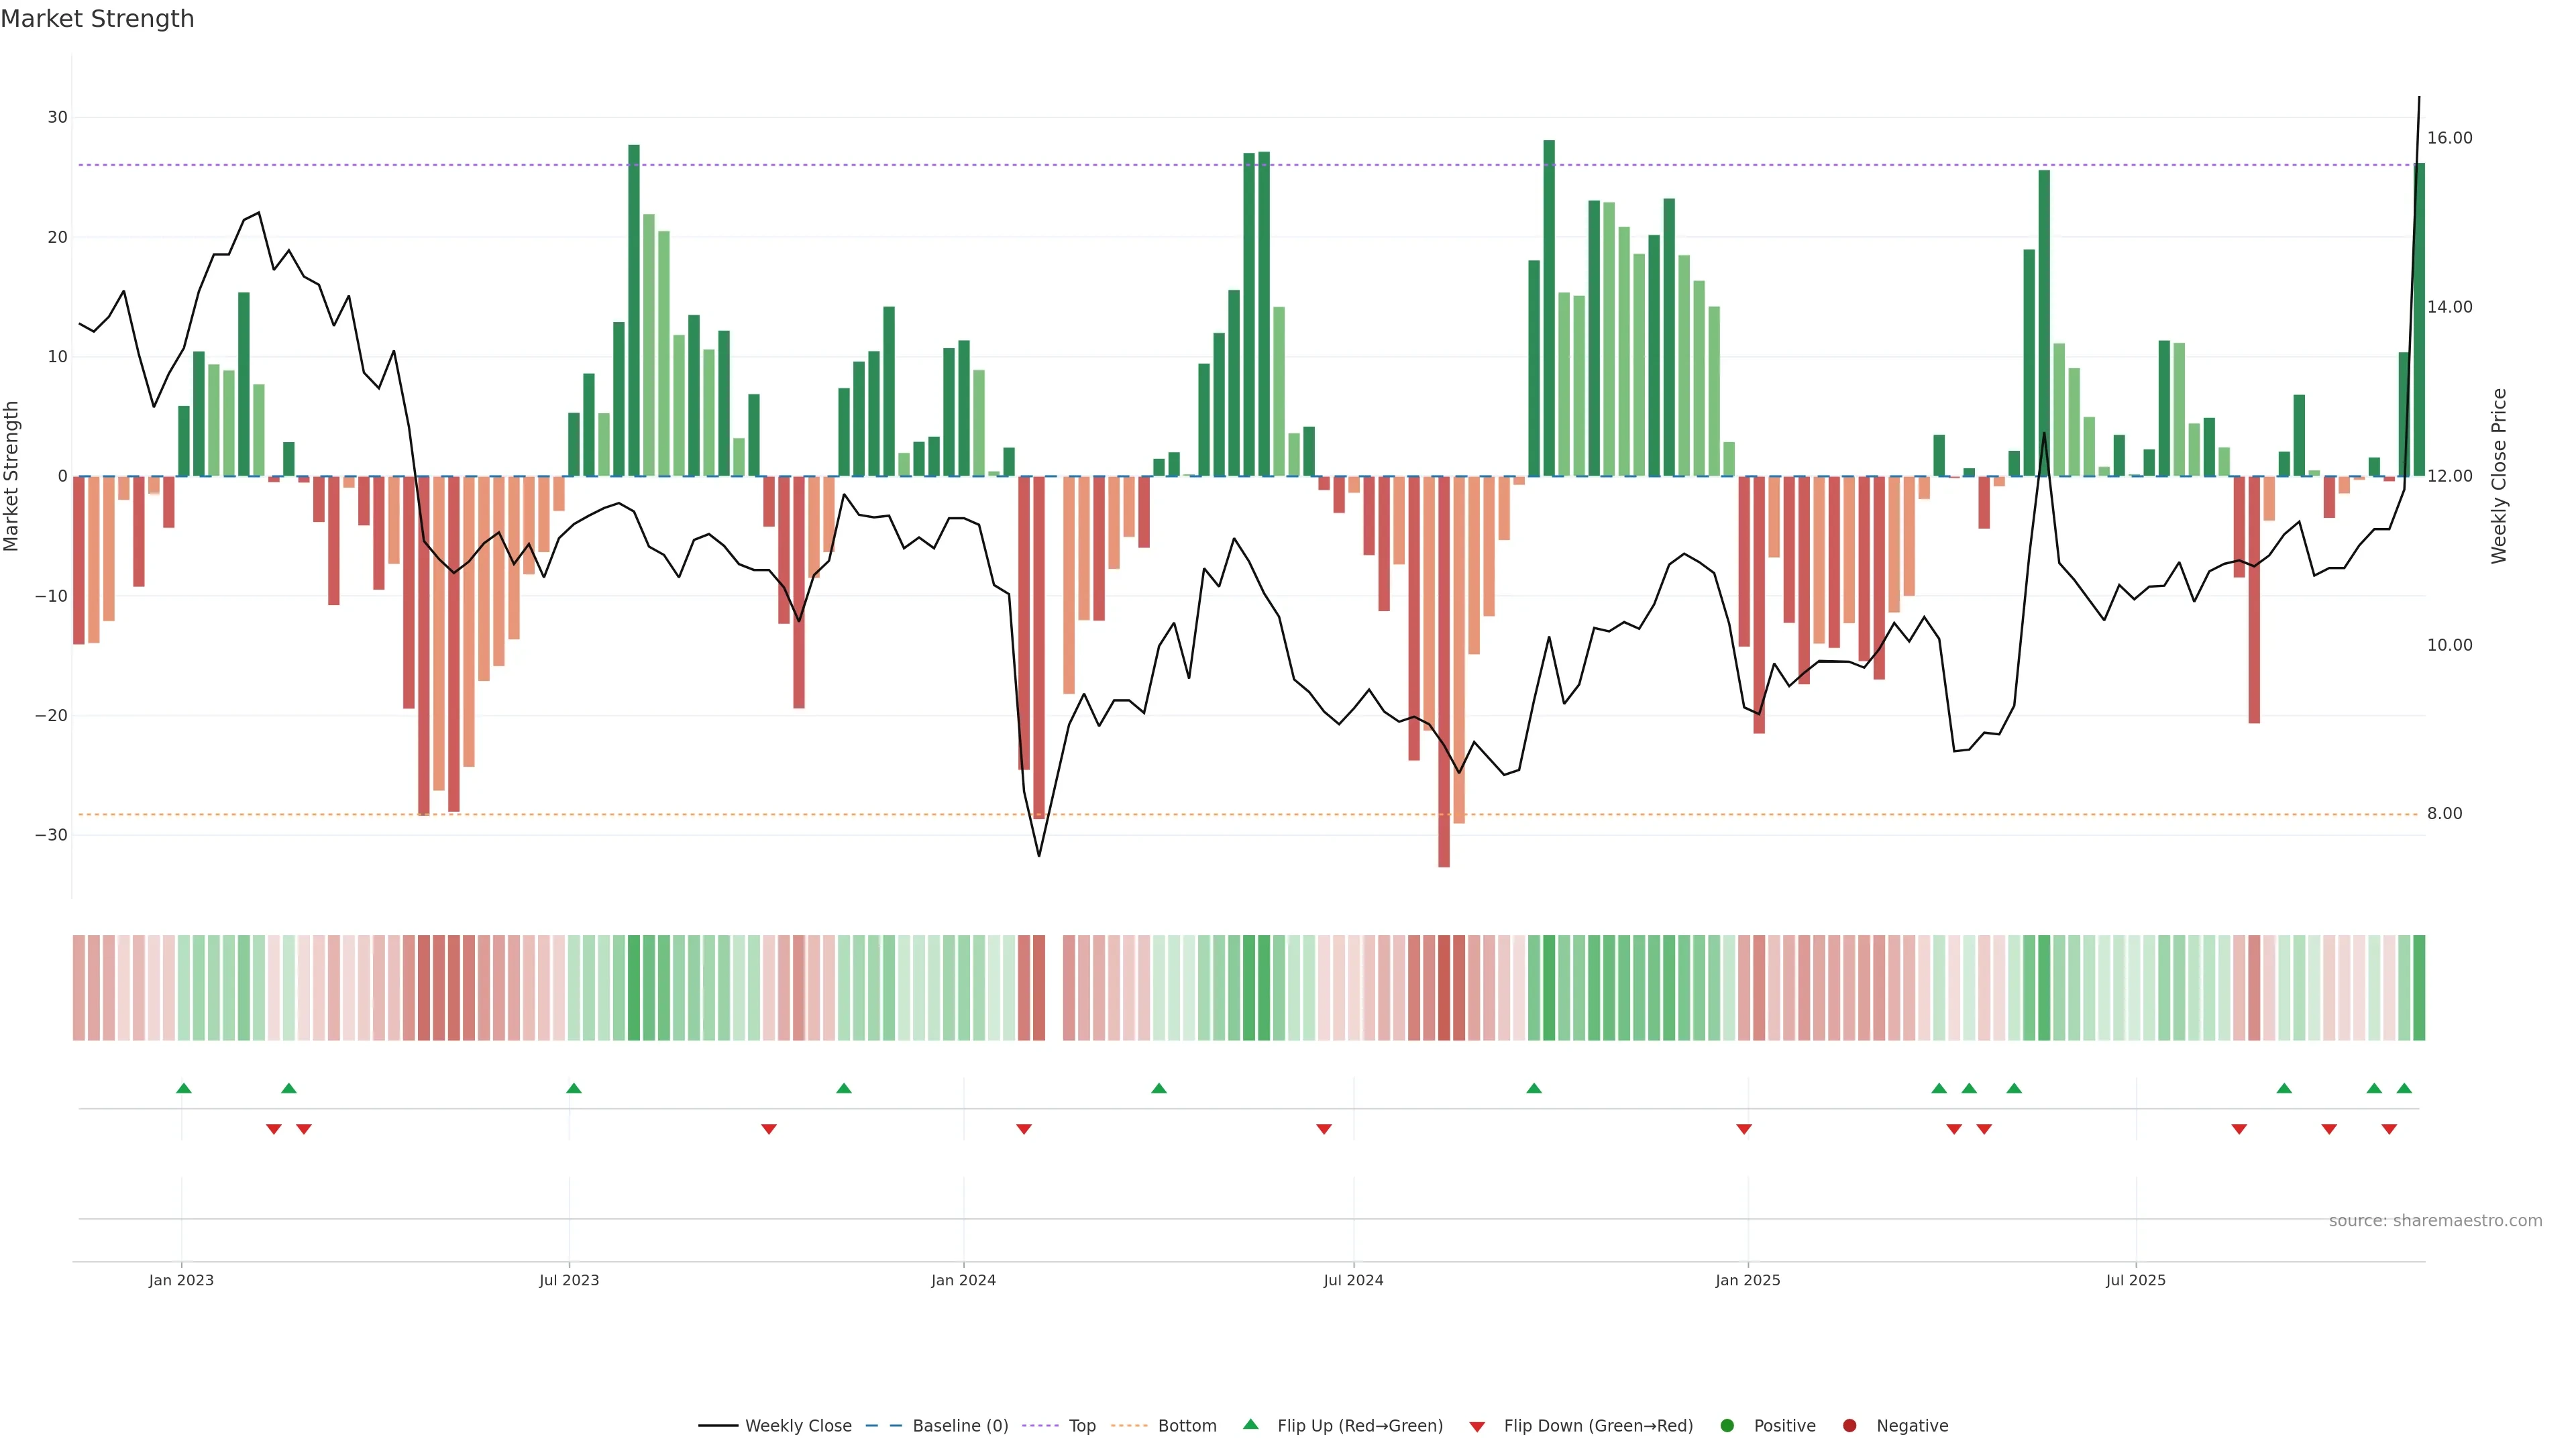Screen dimensions: 2576x1449
Task: Click the 30 tick on left axis
Action: (57, 117)
